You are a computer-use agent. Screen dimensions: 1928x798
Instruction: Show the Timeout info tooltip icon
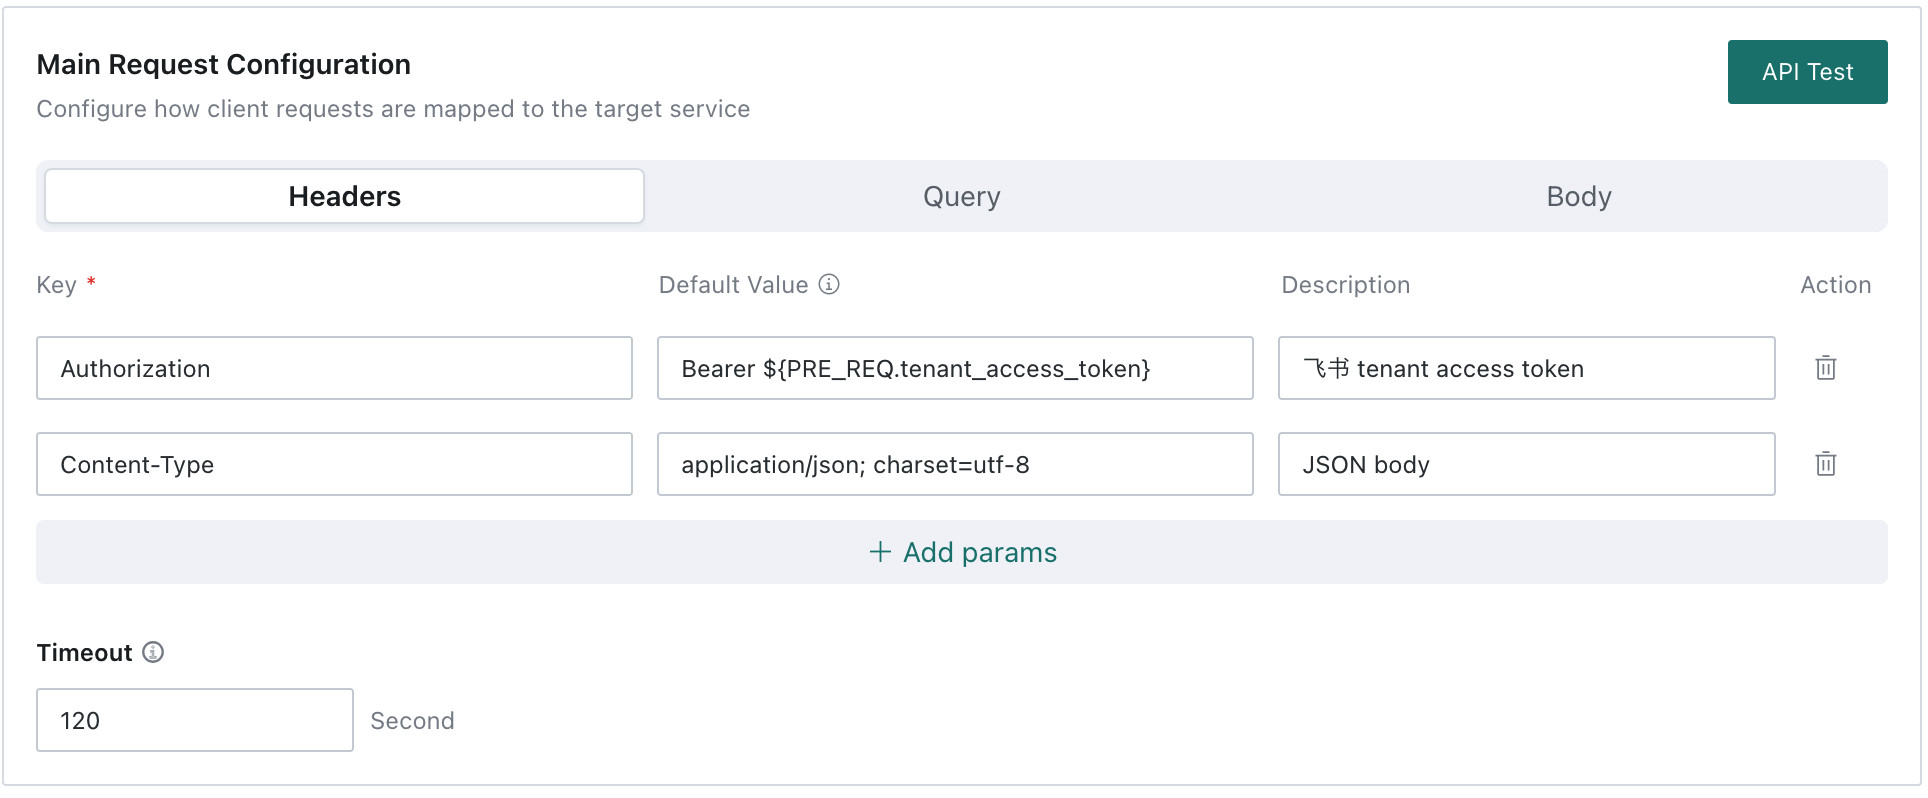153,652
